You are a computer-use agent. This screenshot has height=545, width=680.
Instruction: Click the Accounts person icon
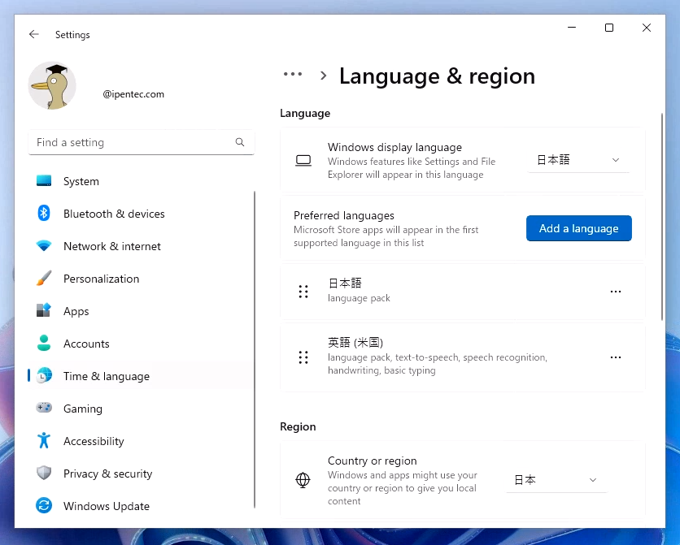click(x=44, y=343)
